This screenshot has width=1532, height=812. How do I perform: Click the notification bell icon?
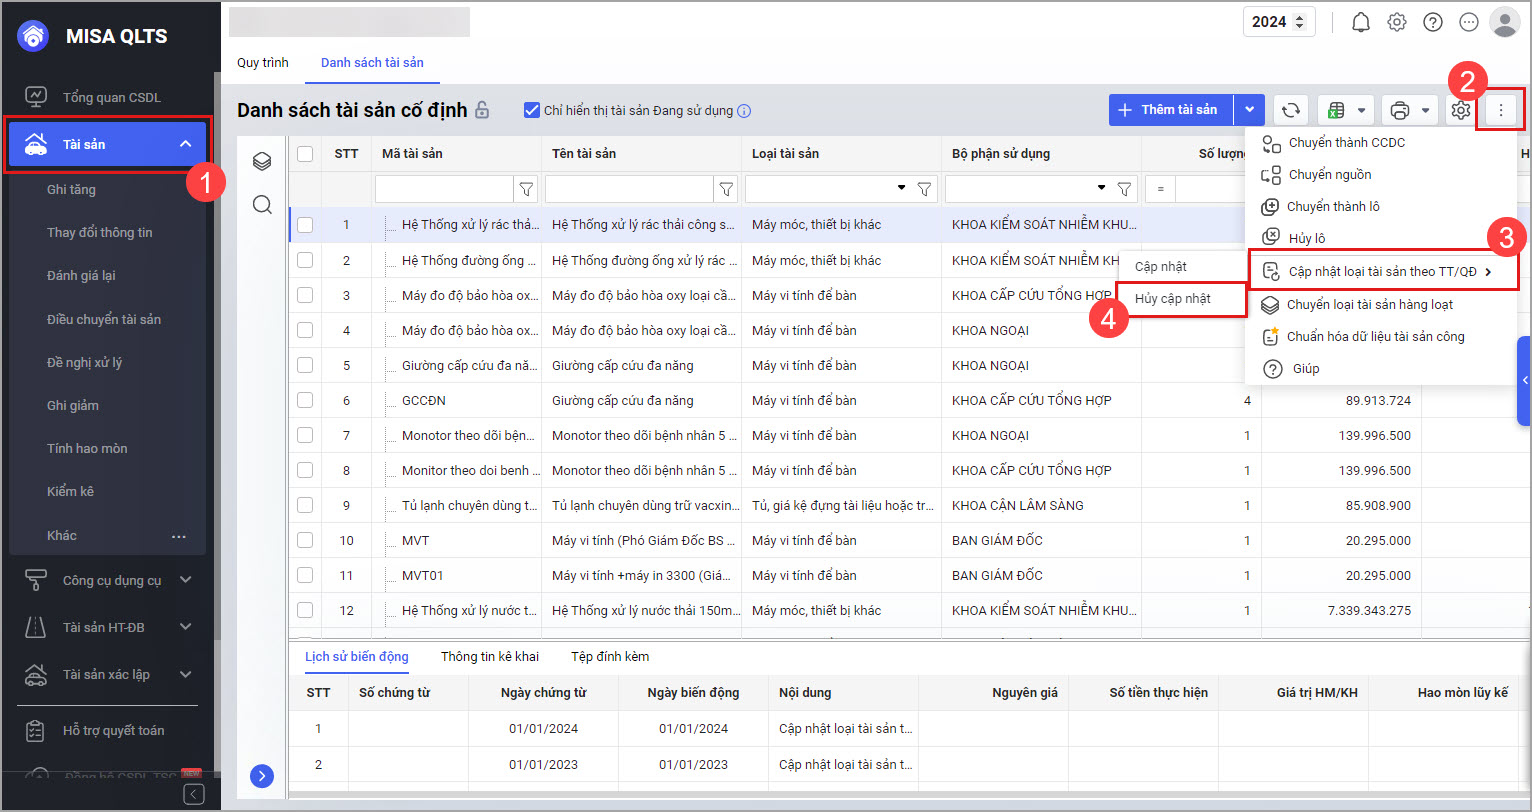[x=1360, y=22]
